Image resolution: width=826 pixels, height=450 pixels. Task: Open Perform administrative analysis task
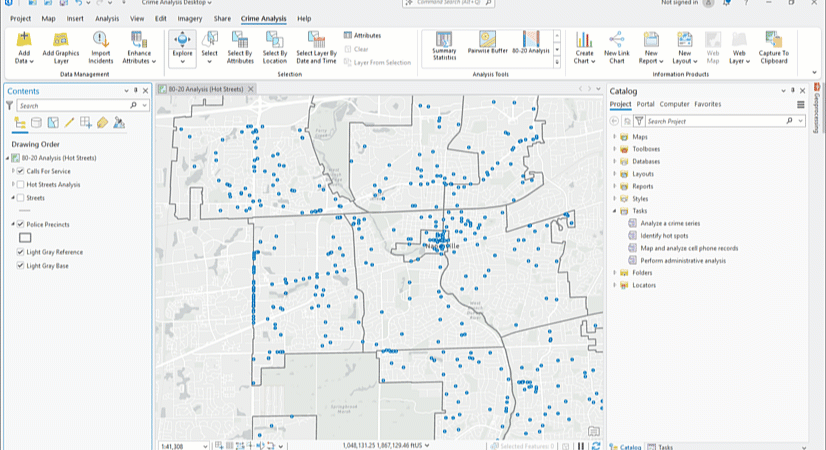[x=683, y=261]
